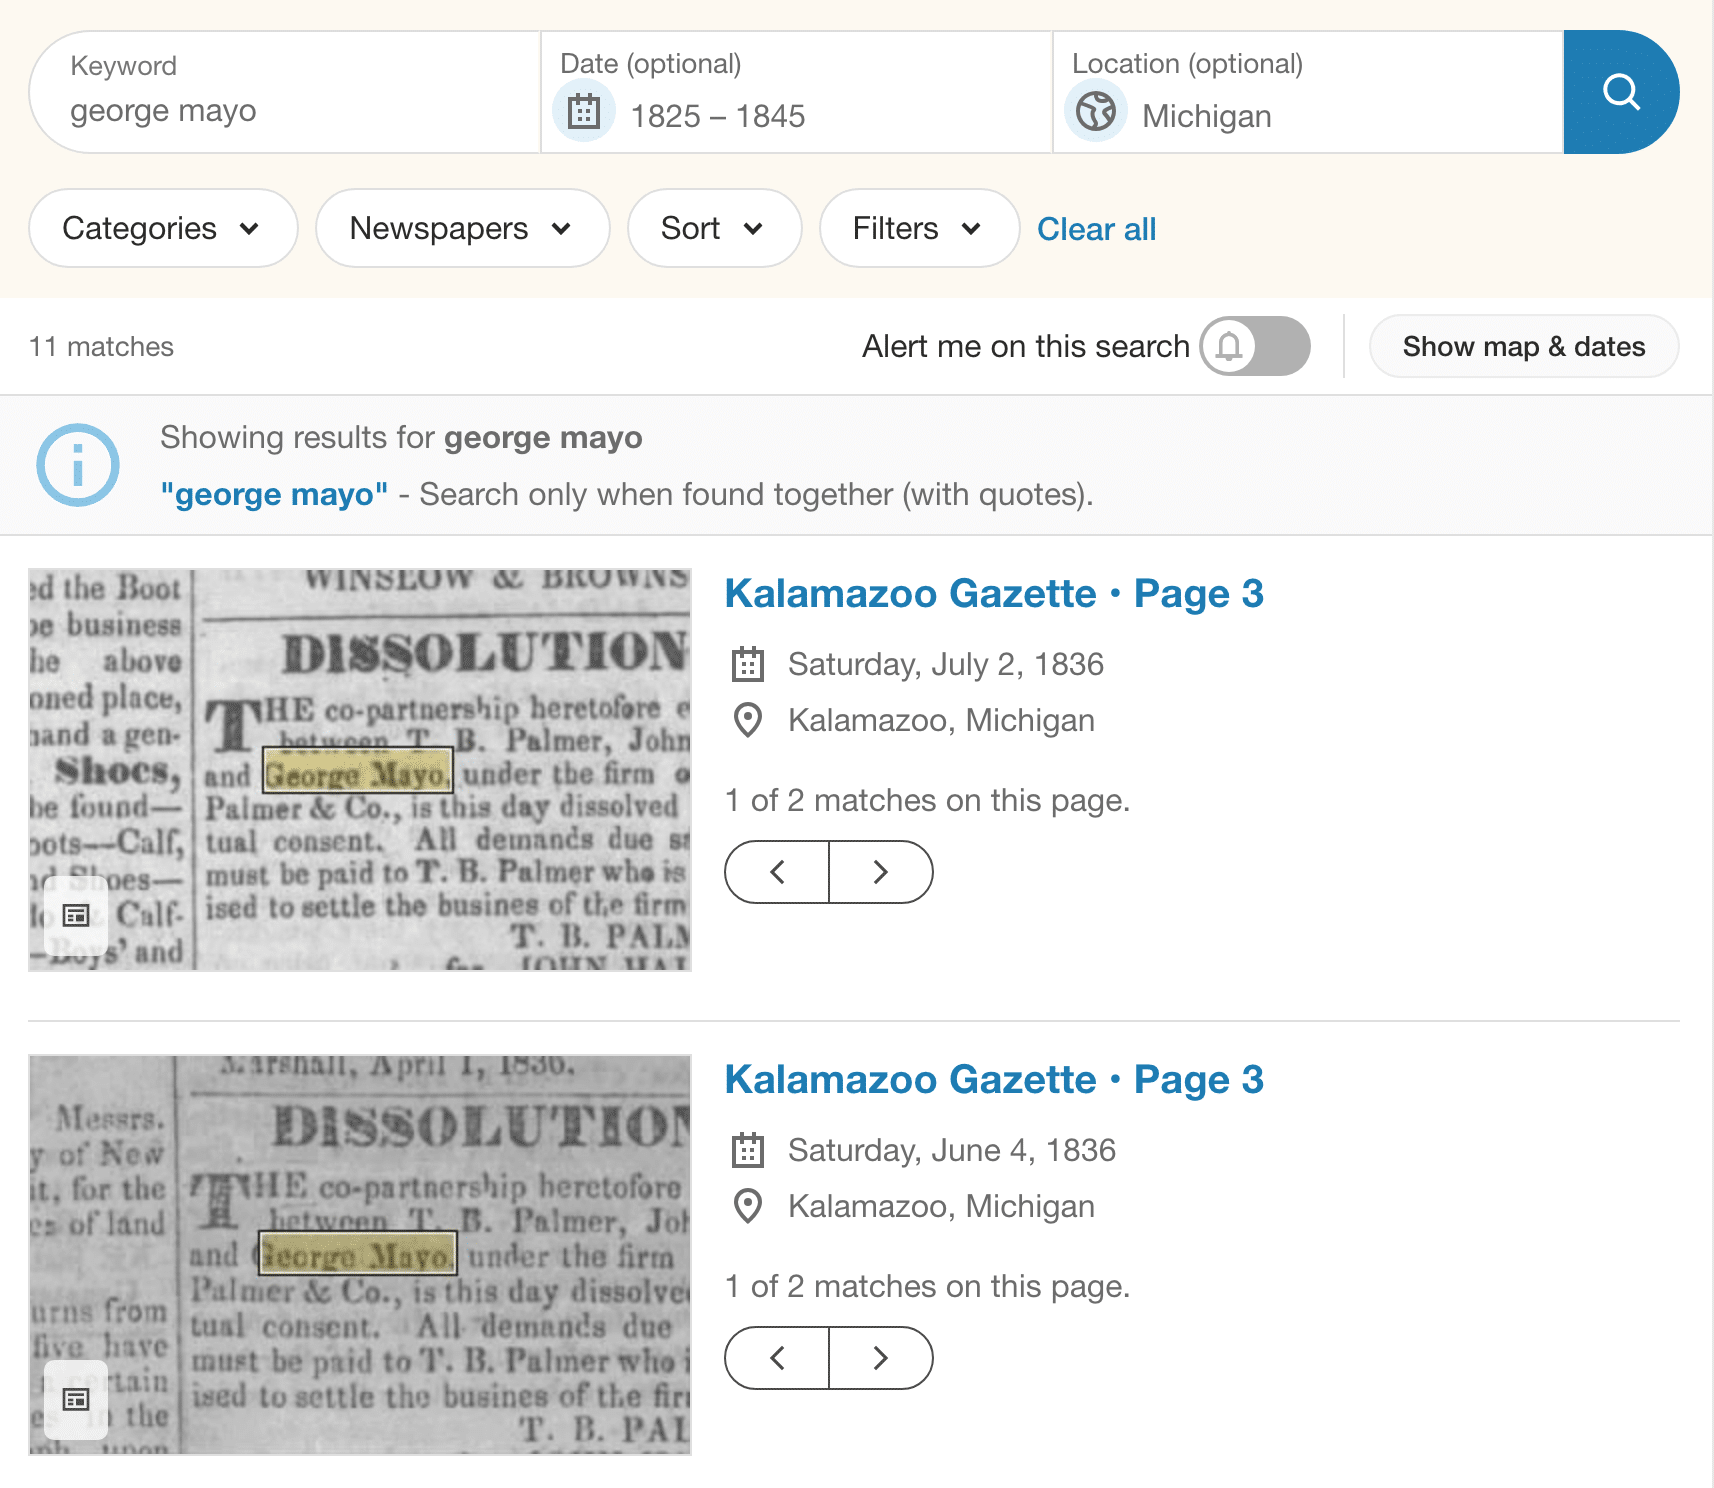Go to previous match for July 2 result
Viewport: 1714px width, 1488px height.
(777, 872)
